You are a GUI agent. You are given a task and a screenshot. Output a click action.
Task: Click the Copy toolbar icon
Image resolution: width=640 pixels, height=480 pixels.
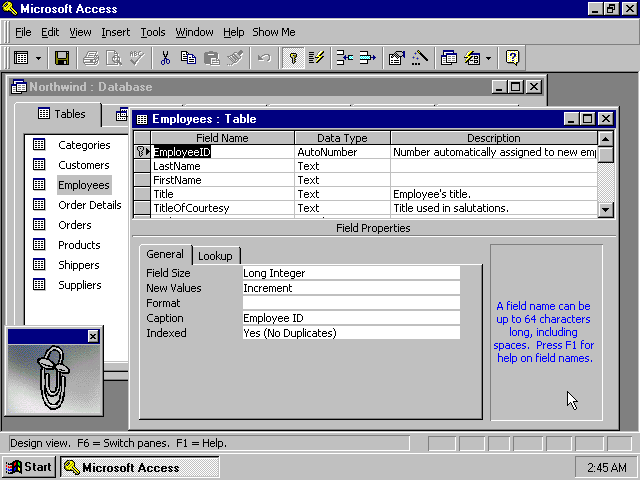tap(188, 58)
